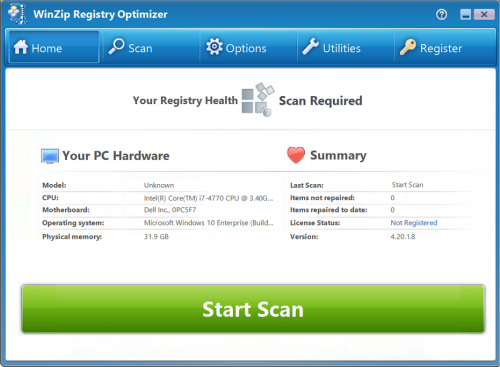Click the 'Your PC Hardware' heading
The width and height of the screenshot is (500, 367).
point(116,156)
